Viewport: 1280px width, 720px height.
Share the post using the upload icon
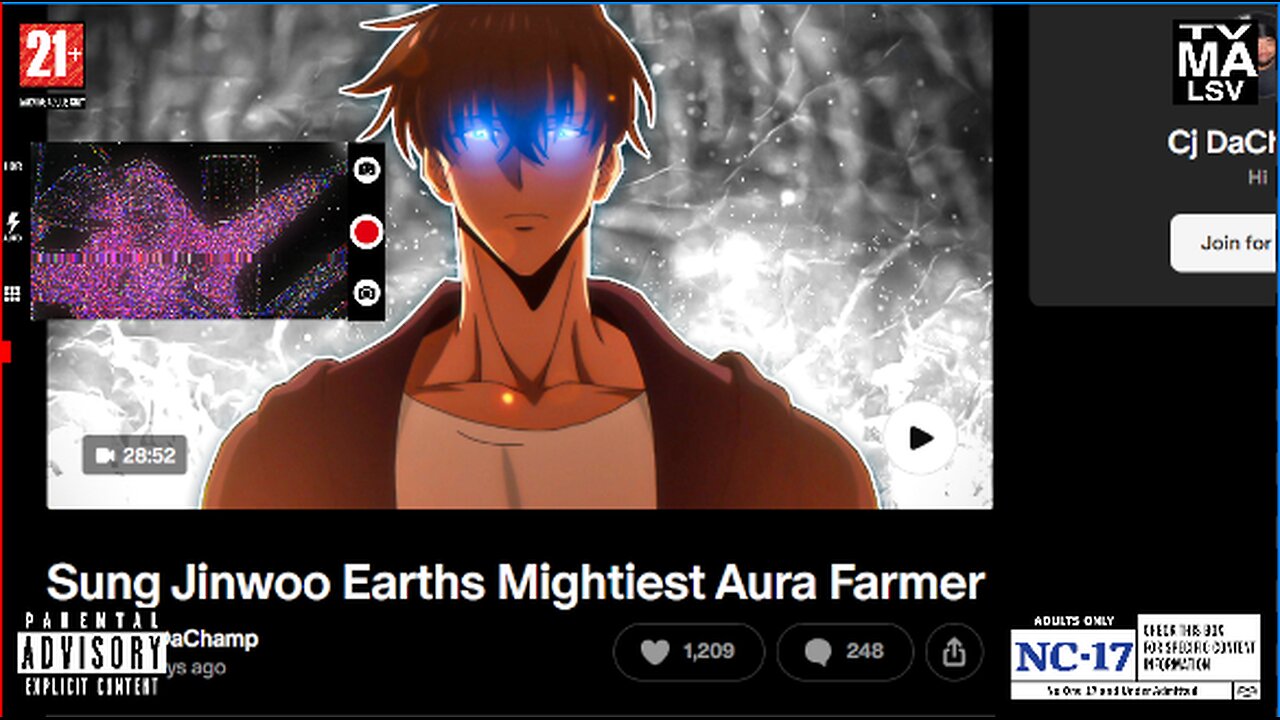(954, 653)
